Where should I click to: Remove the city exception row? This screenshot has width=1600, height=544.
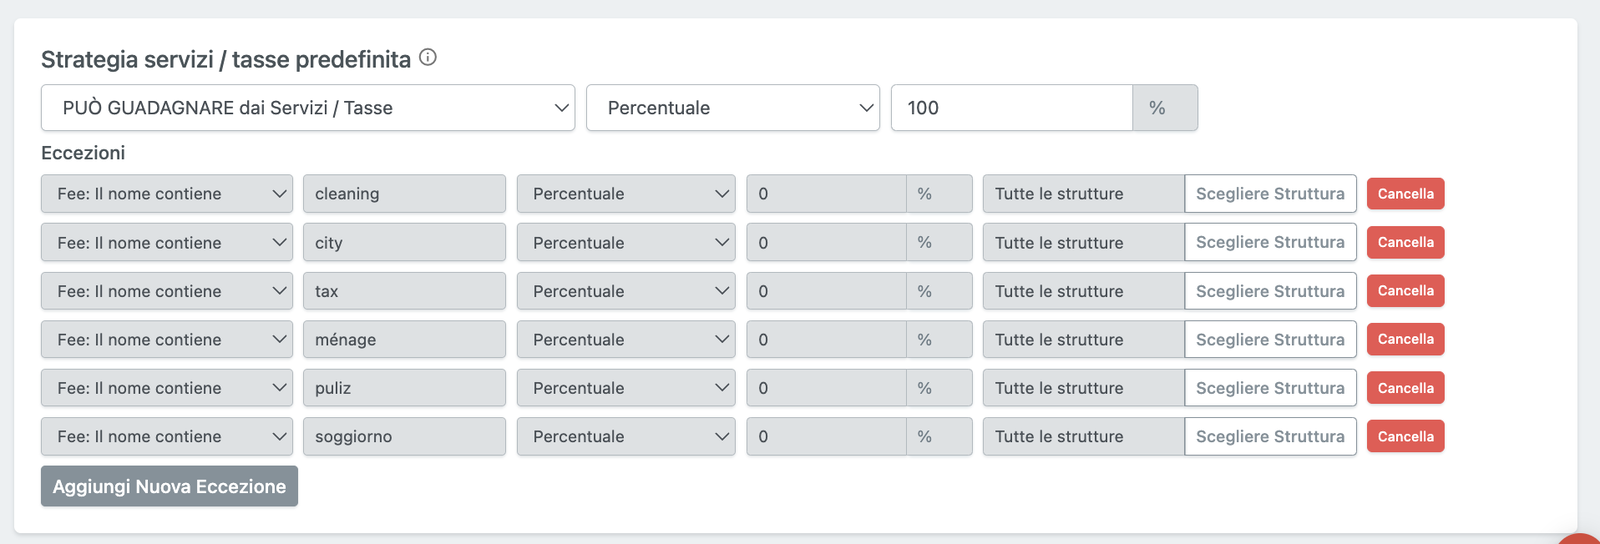1405,243
